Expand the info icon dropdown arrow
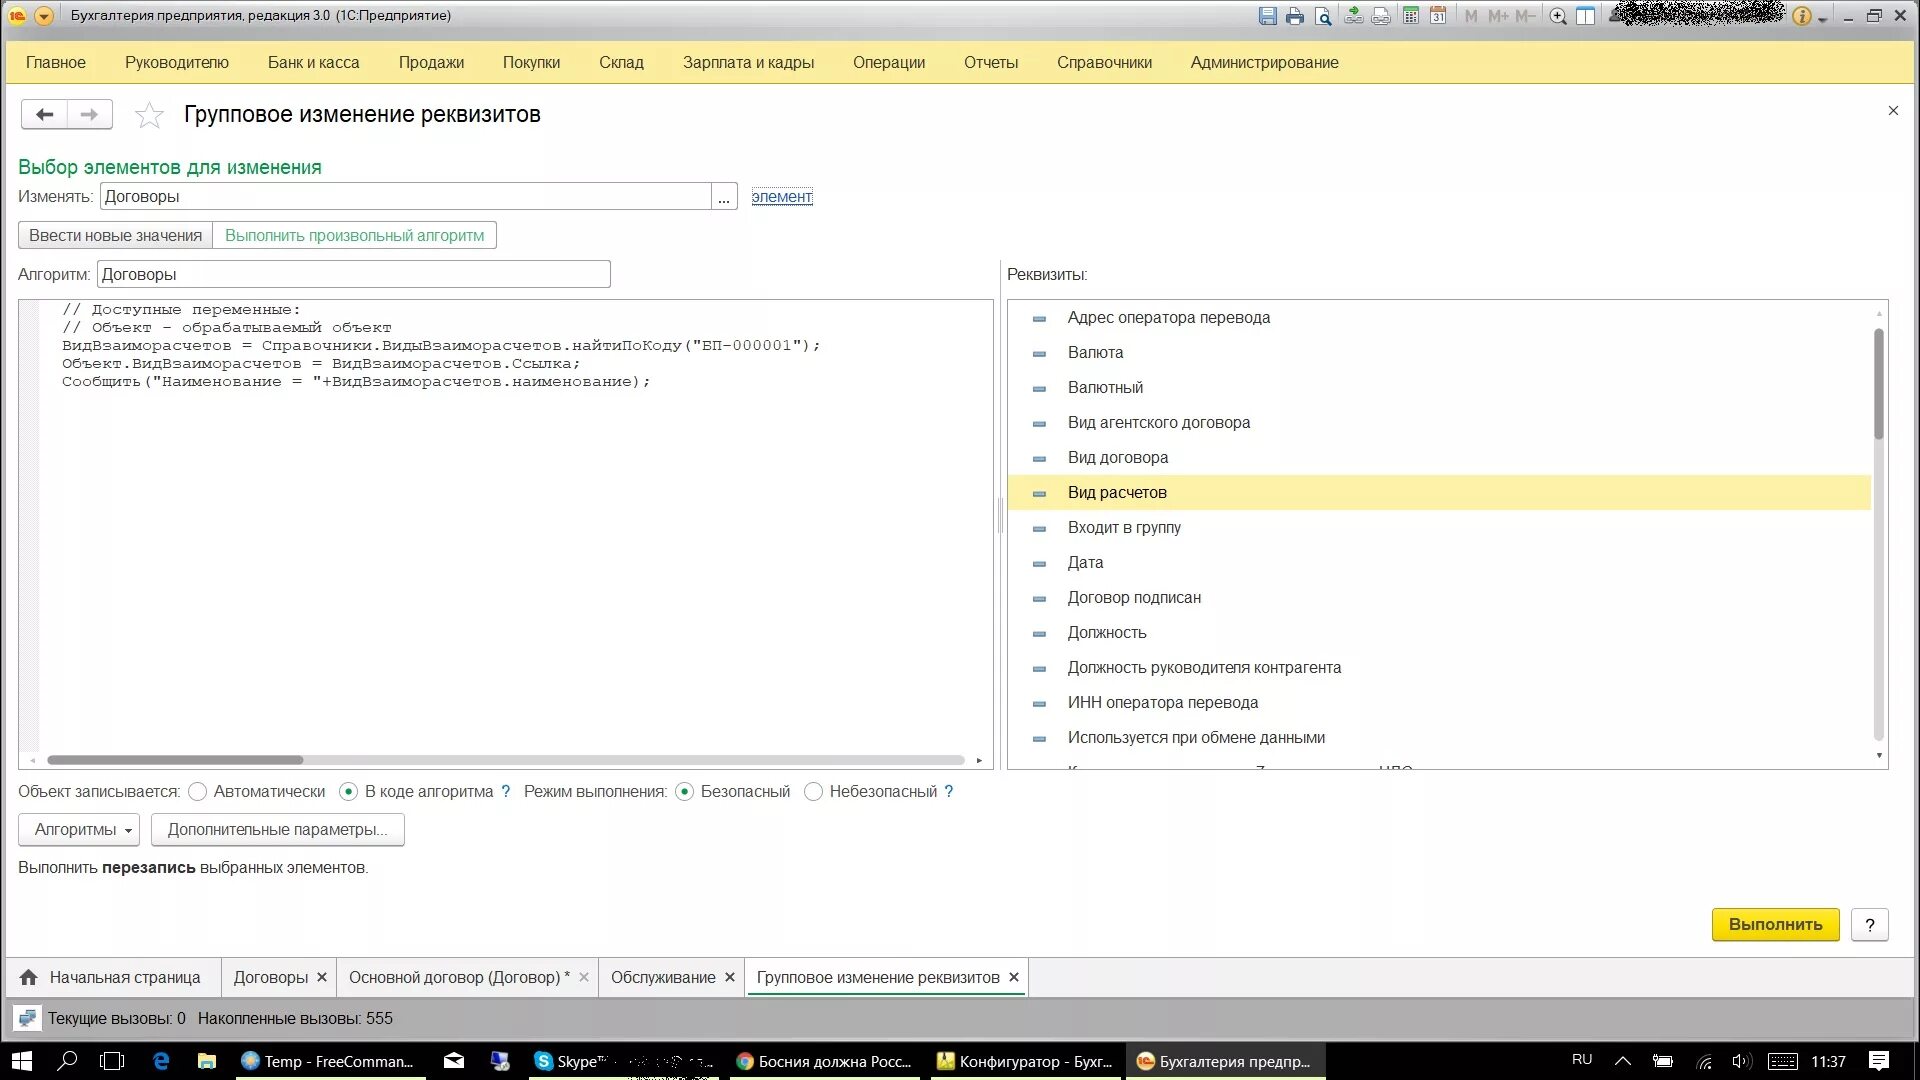Screen dimensions: 1920x1080 1823,18
